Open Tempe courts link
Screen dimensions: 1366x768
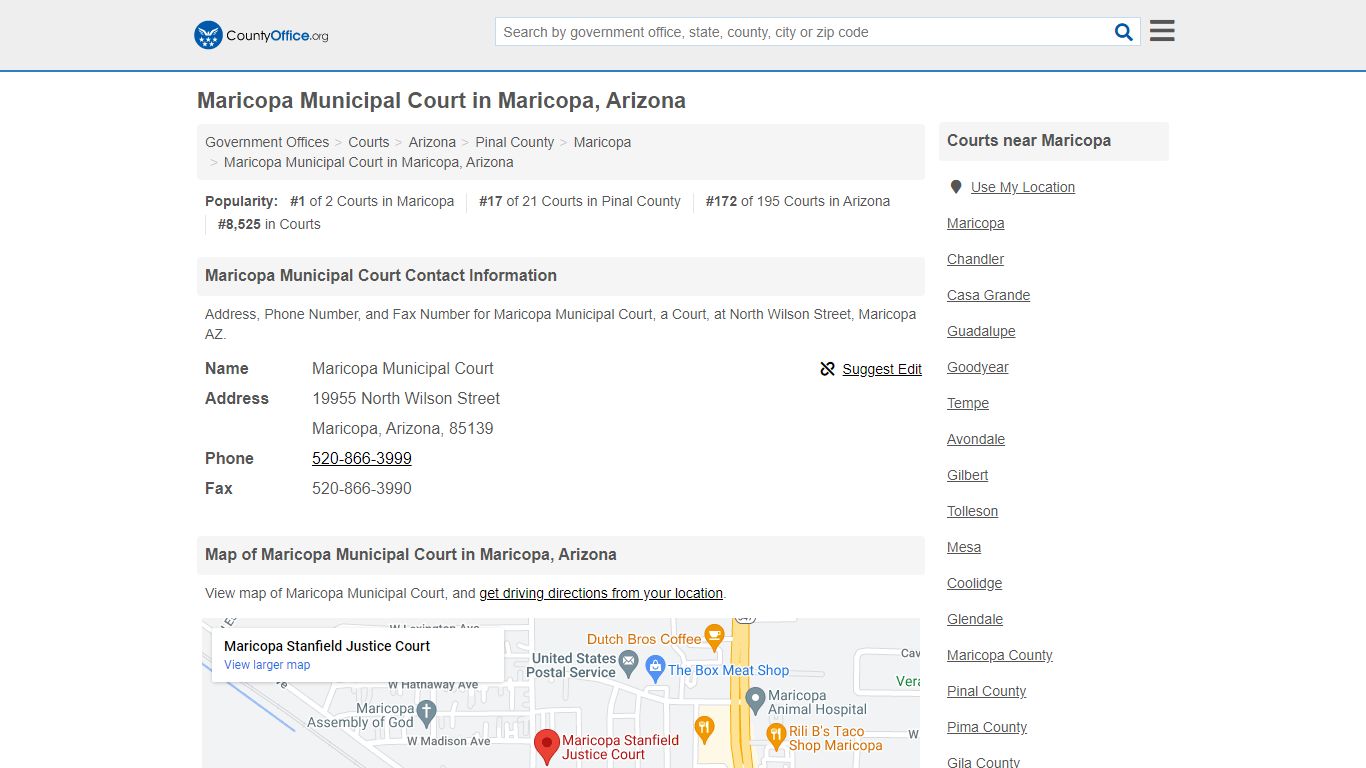[x=968, y=403]
